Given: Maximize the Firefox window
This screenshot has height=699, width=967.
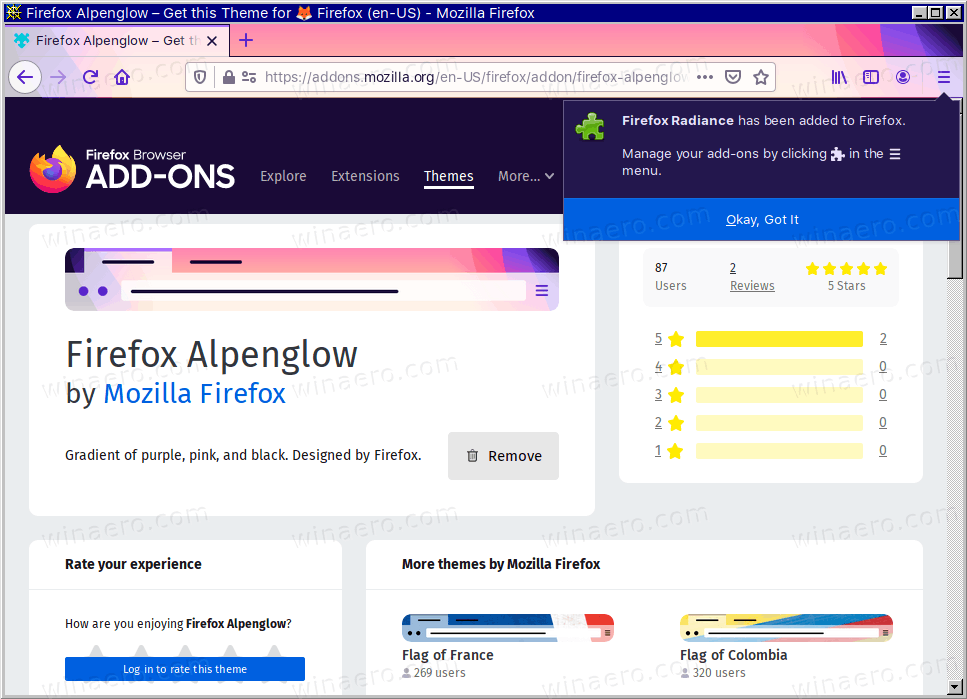Looking at the screenshot, I should pos(935,12).
